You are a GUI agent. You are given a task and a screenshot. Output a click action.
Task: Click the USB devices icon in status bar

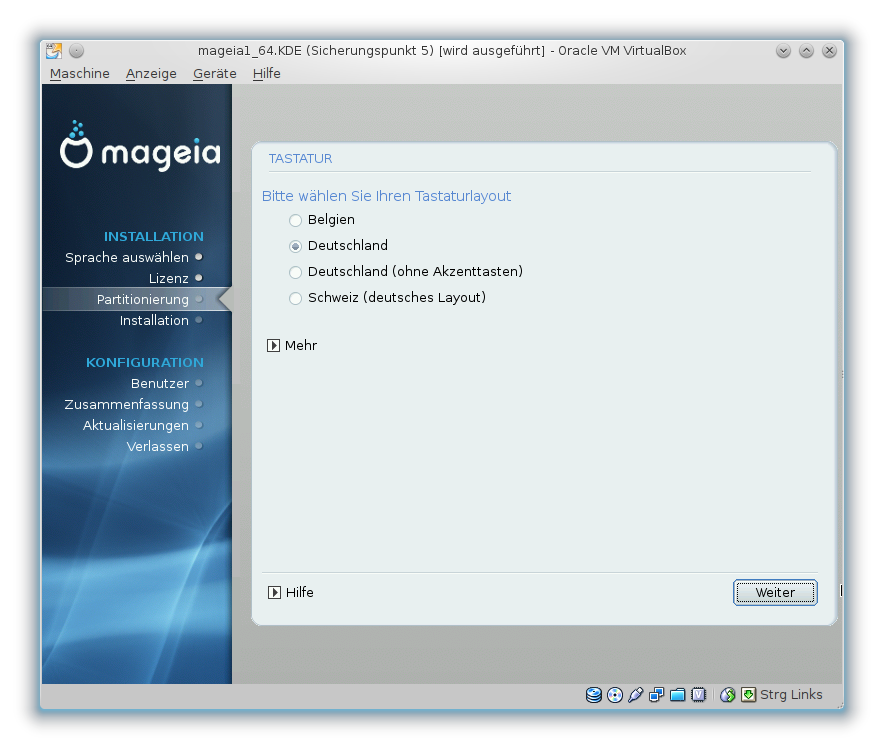pyautogui.click(x=635, y=695)
